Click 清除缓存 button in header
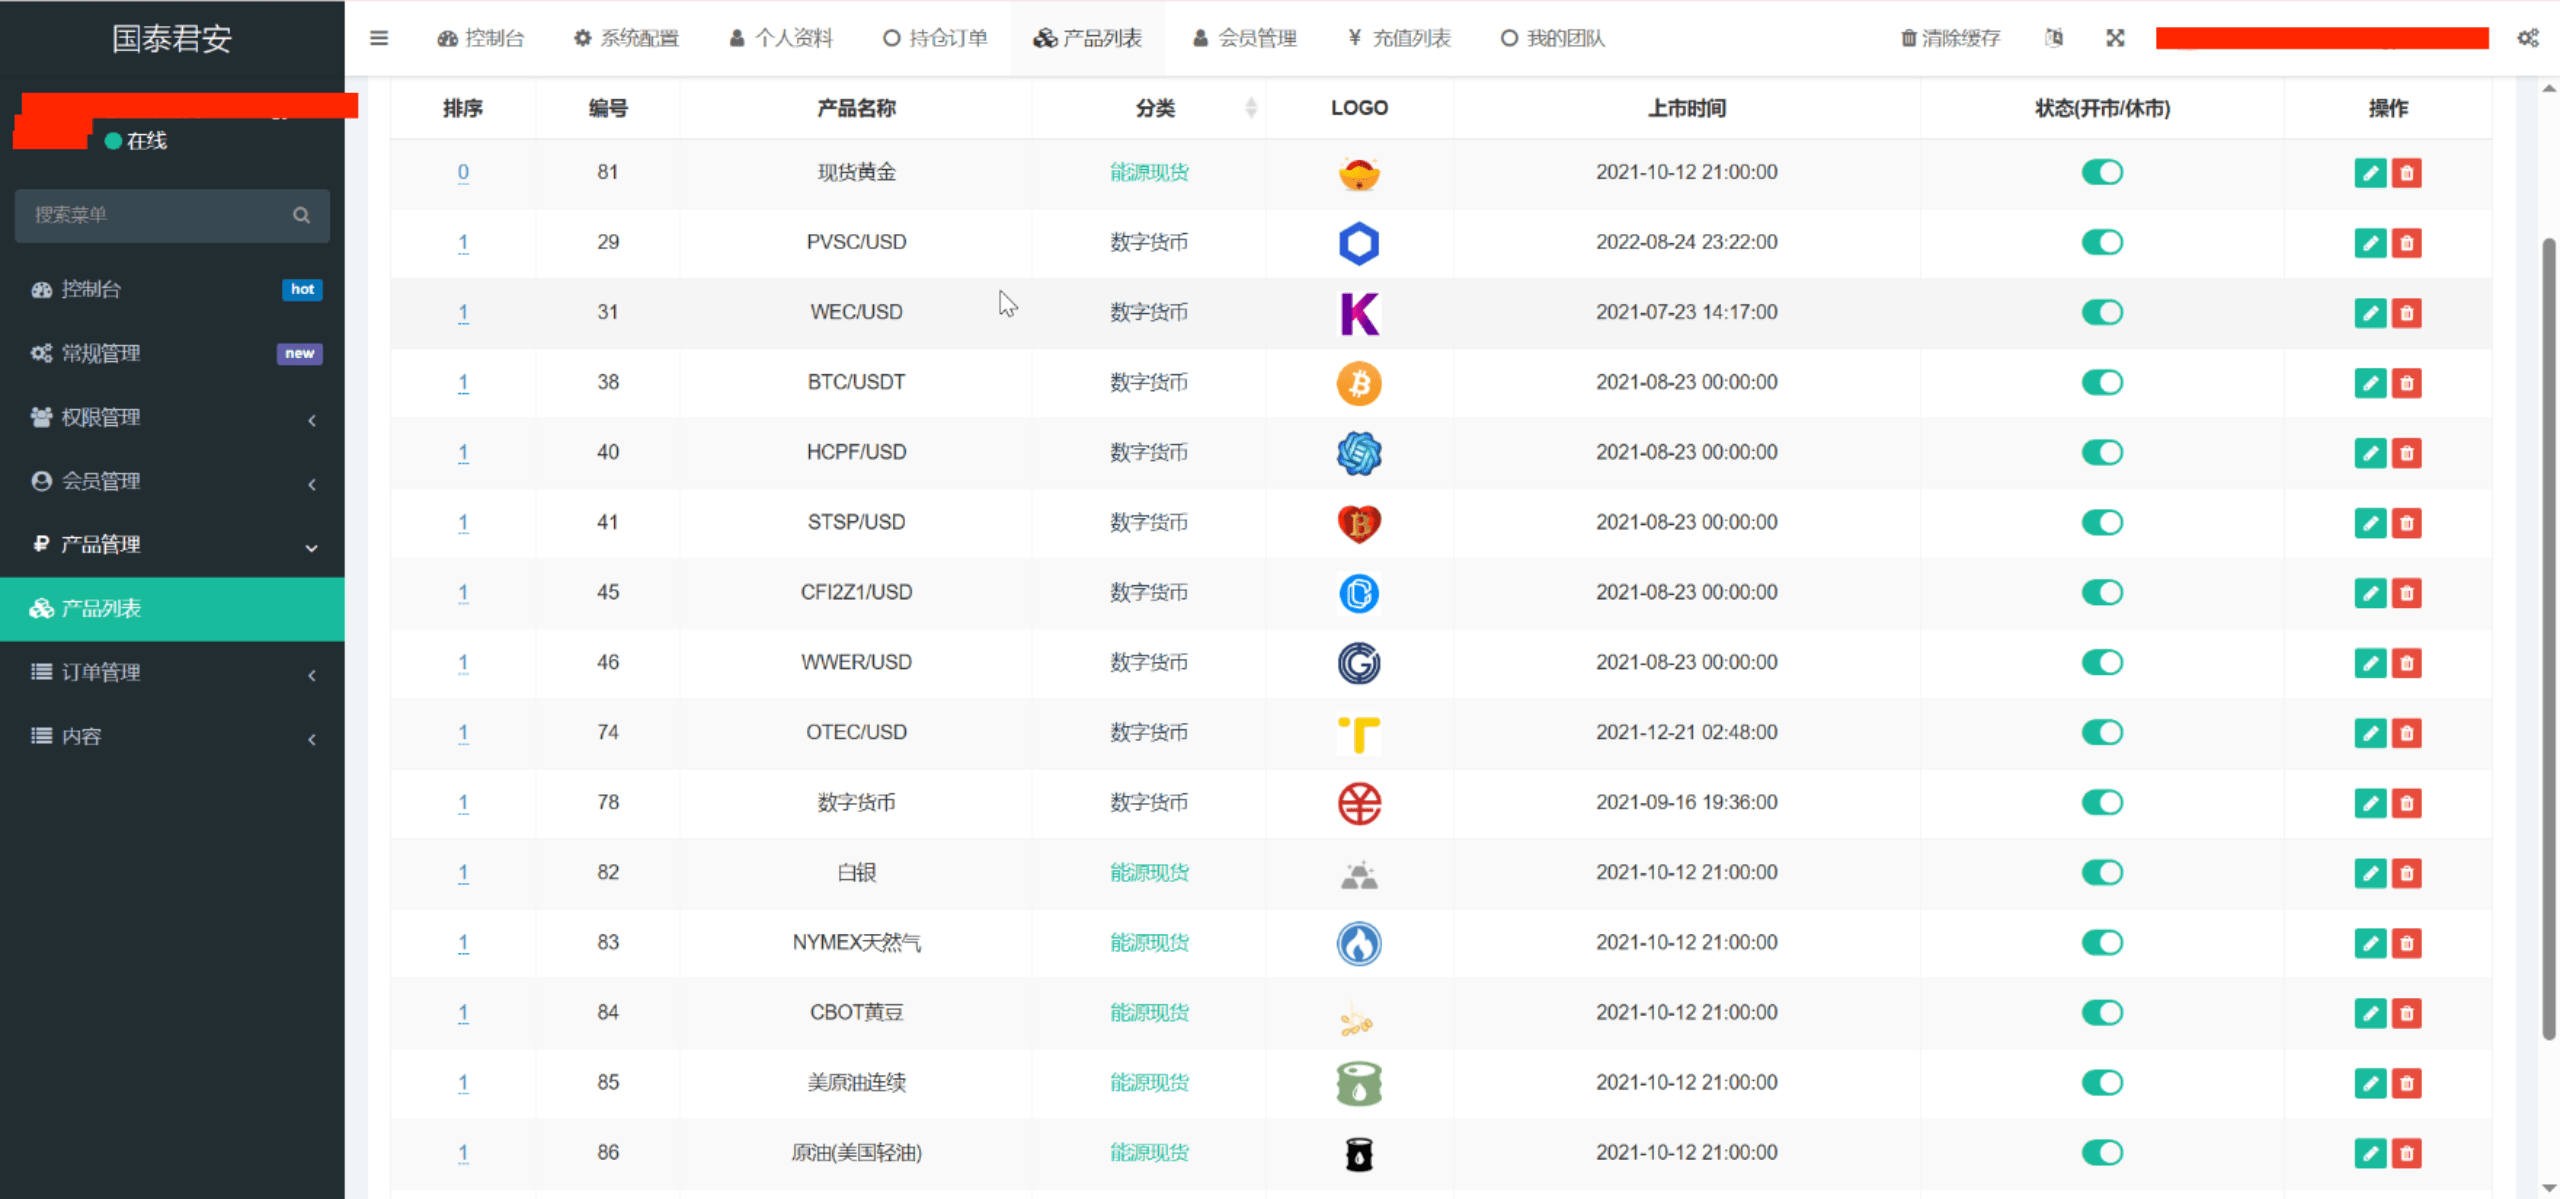Viewport: 2560px width, 1199px height. tap(1950, 38)
